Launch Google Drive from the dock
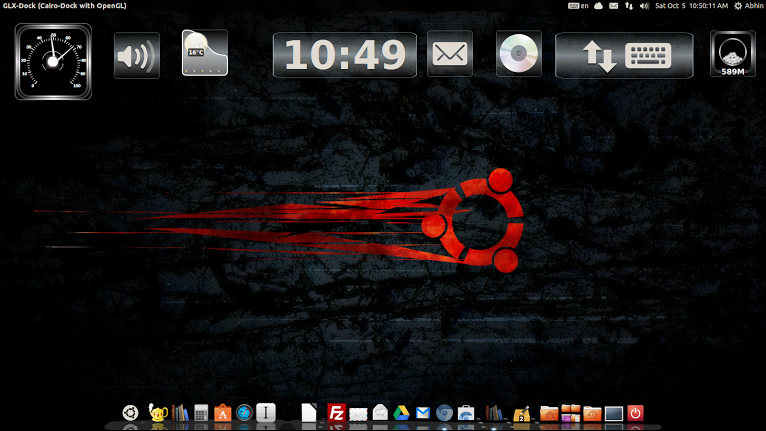The image size is (766, 431). point(401,413)
